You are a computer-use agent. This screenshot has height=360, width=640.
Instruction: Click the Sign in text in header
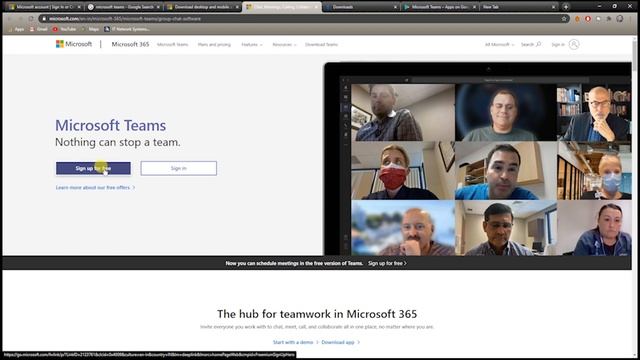pyautogui.click(x=558, y=44)
